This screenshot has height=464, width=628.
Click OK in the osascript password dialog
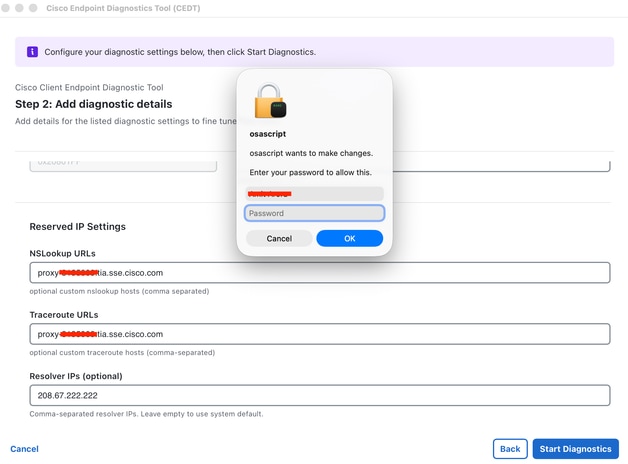click(349, 238)
